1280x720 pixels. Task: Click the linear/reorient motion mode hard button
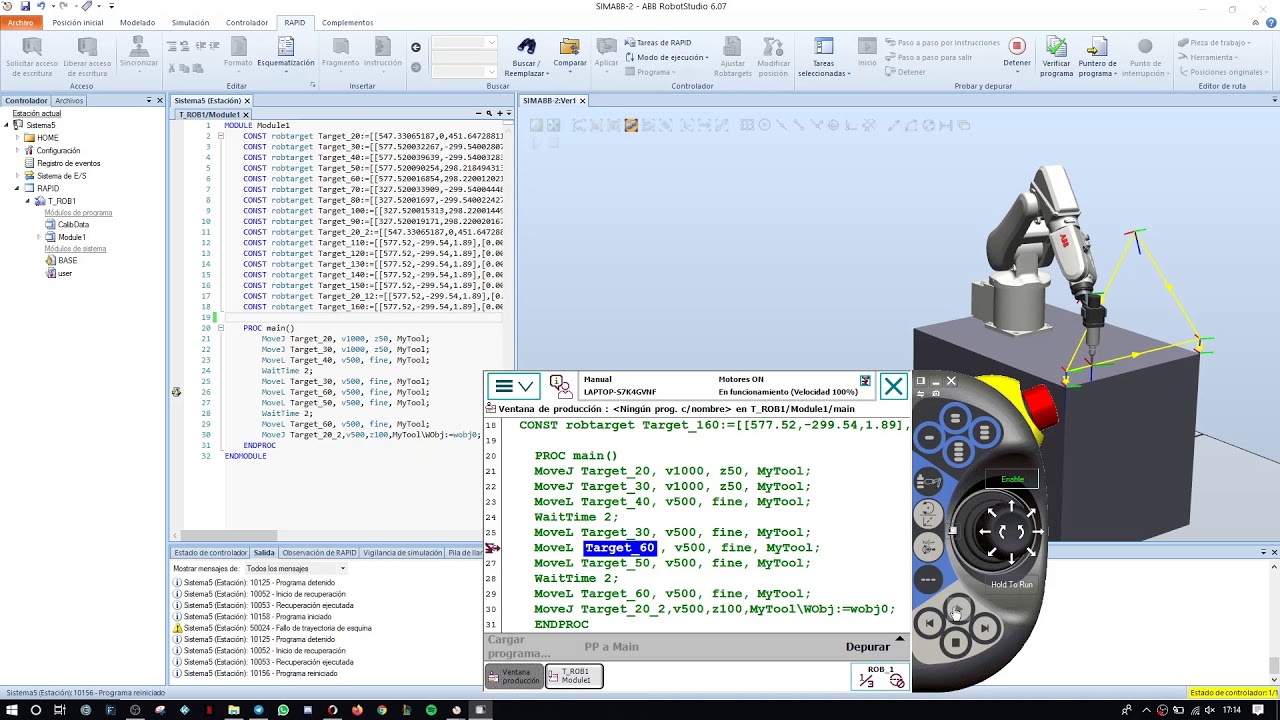928,514
